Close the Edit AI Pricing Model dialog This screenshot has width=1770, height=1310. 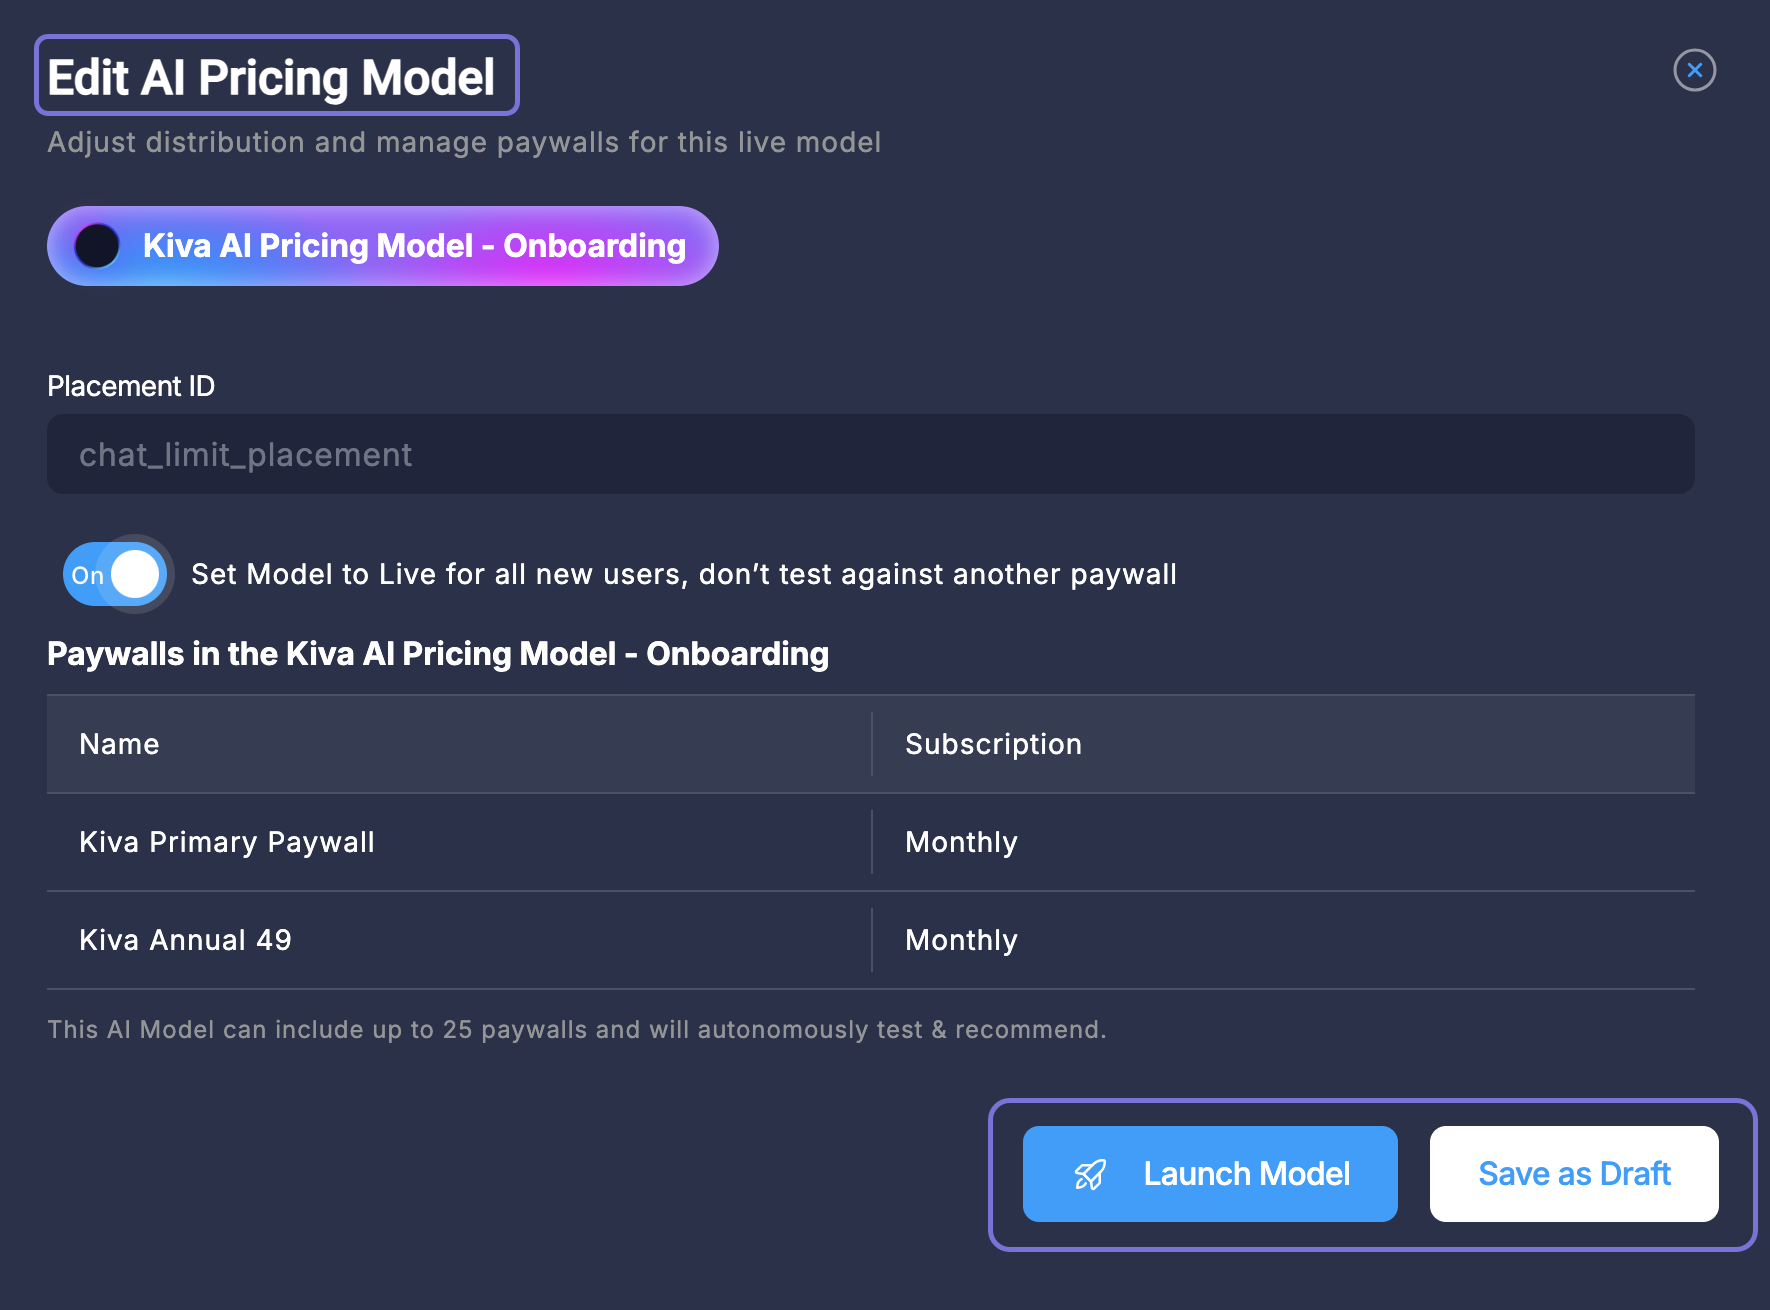pyautogui.click(x=1694, y=70)
